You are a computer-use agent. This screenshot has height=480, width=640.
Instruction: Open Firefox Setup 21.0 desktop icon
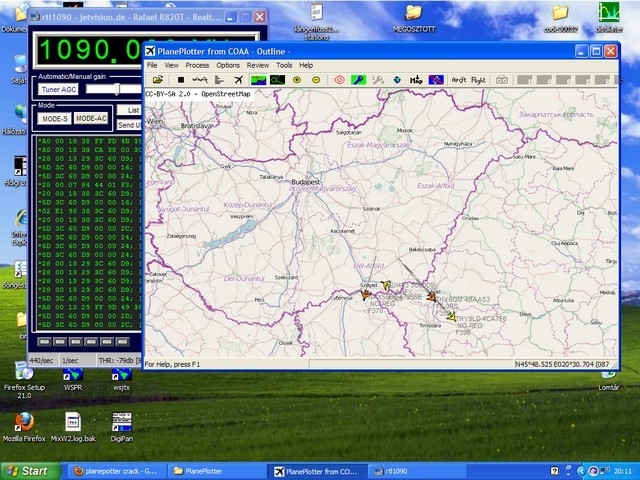24,380
